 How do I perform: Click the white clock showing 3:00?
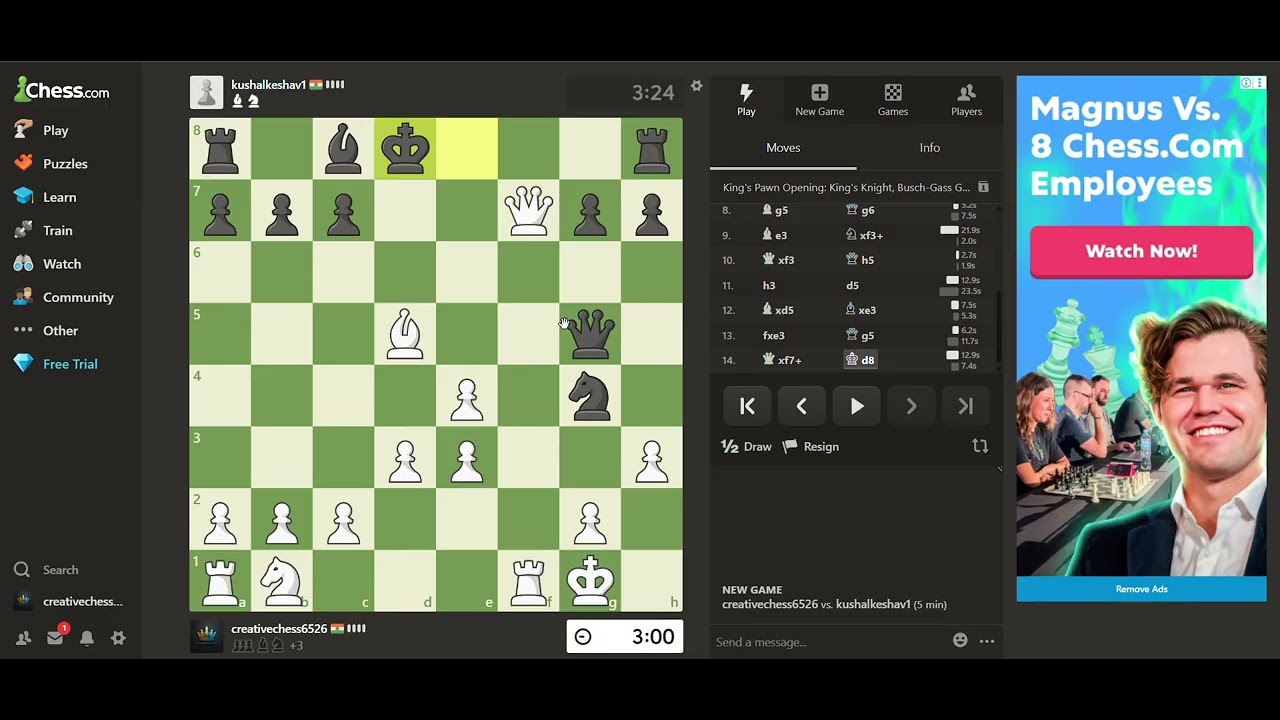click(x=625, y=636)
